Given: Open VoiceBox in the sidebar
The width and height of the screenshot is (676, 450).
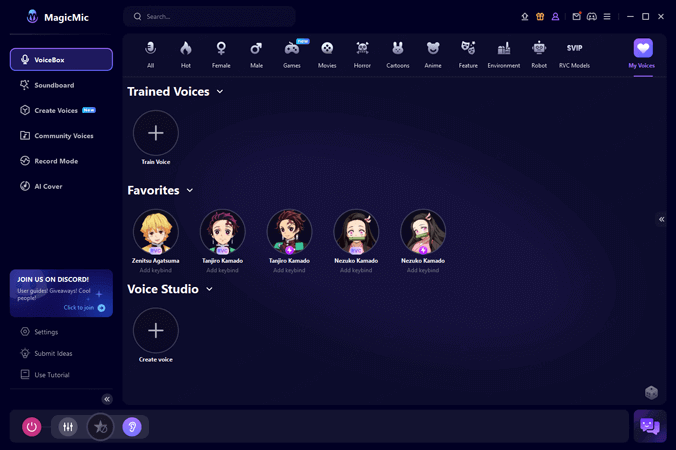Looking at the screenshot, I should coord(61,59).
